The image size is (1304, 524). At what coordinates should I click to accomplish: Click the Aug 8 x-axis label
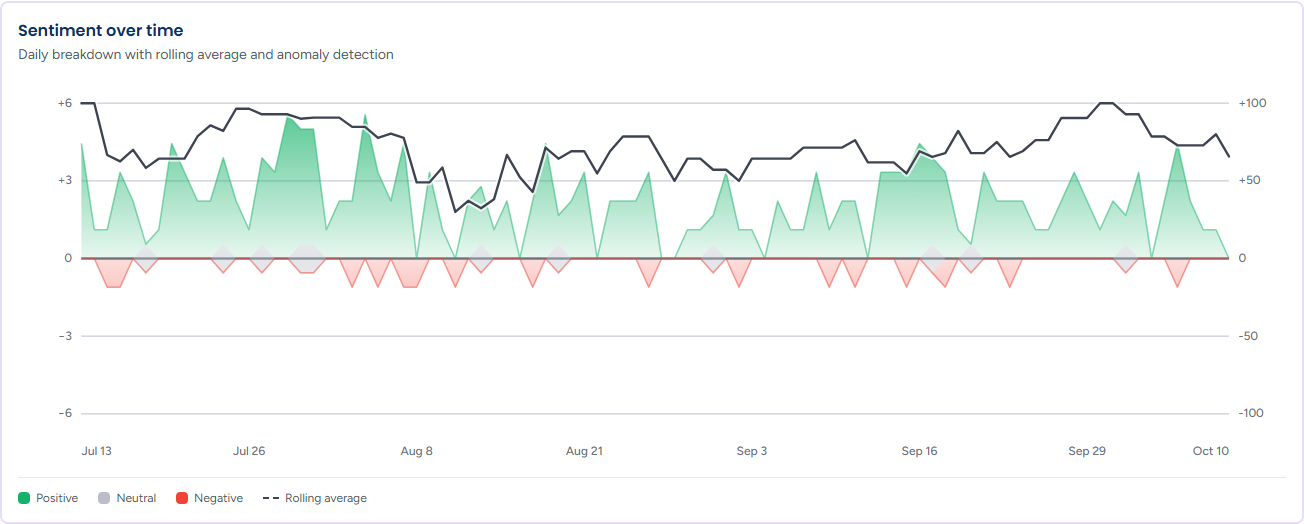[x=416, y=451]
